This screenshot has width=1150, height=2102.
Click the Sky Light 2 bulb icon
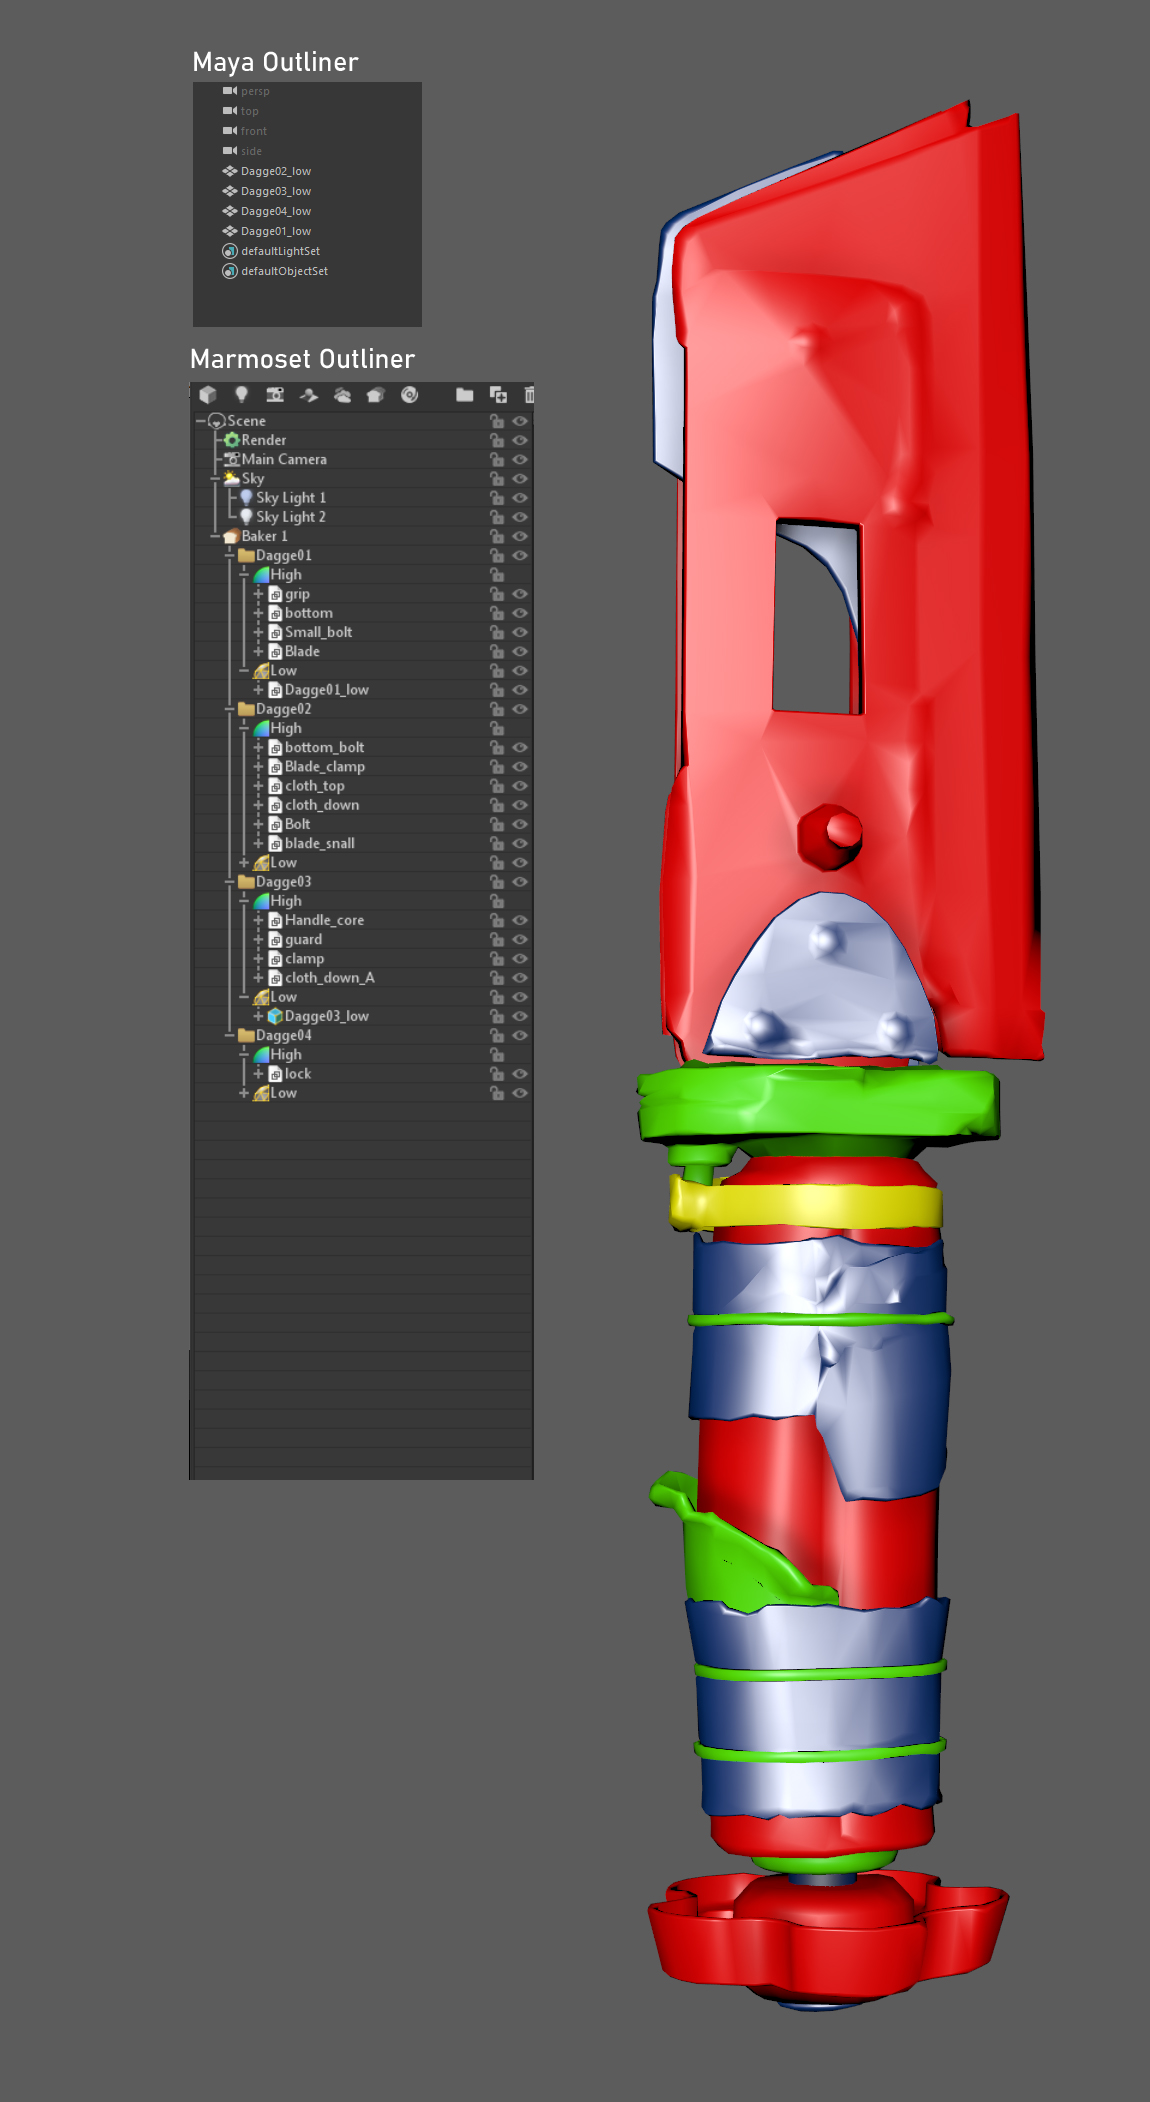tap(246, 517)
